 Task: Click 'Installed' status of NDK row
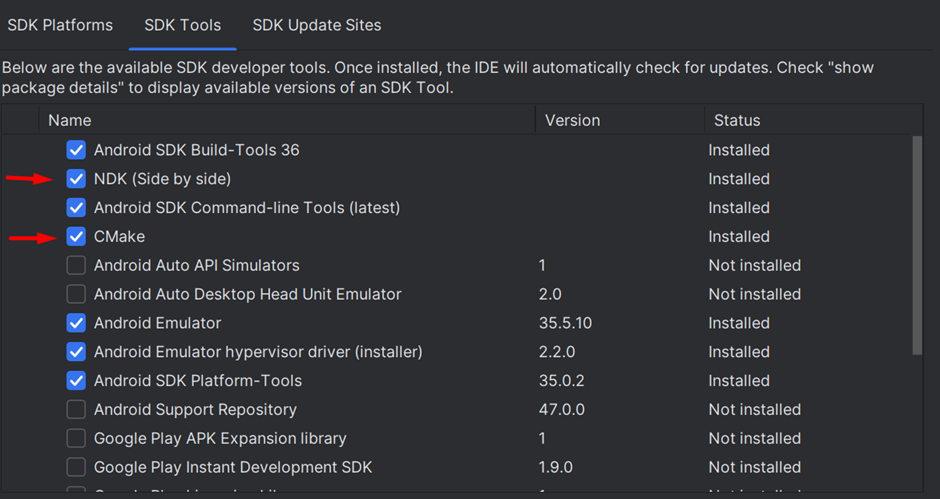point(739,179)
